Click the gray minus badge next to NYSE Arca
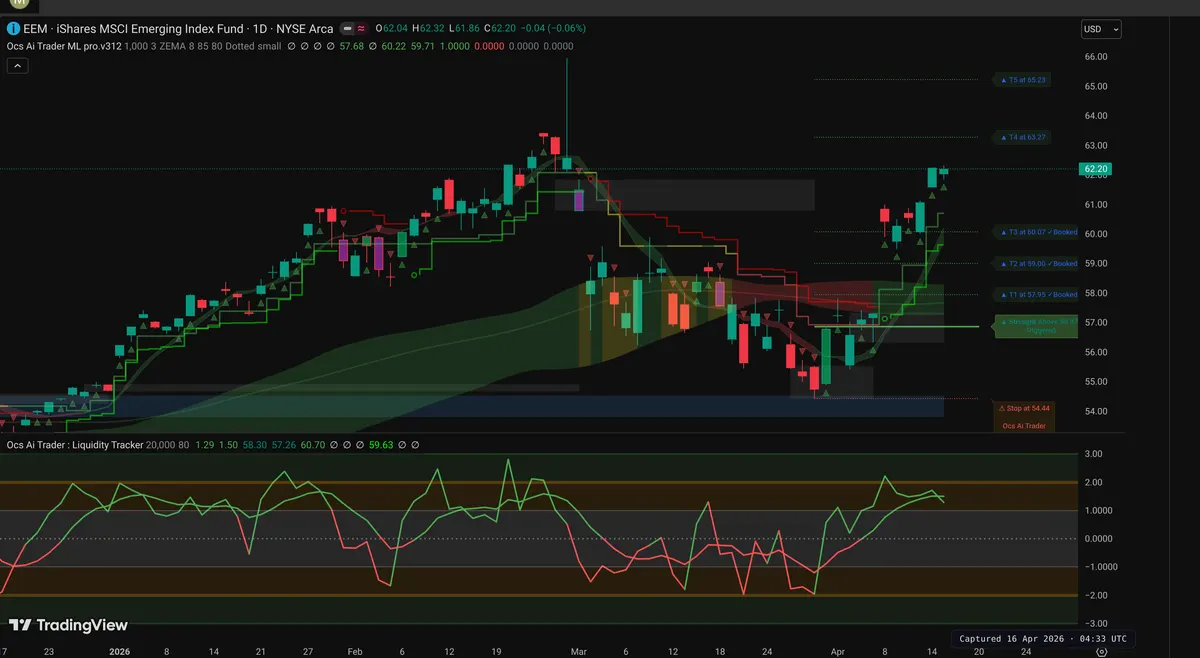Image resolution: width=1200 pixels, height=658 pixels. point(346,29)
